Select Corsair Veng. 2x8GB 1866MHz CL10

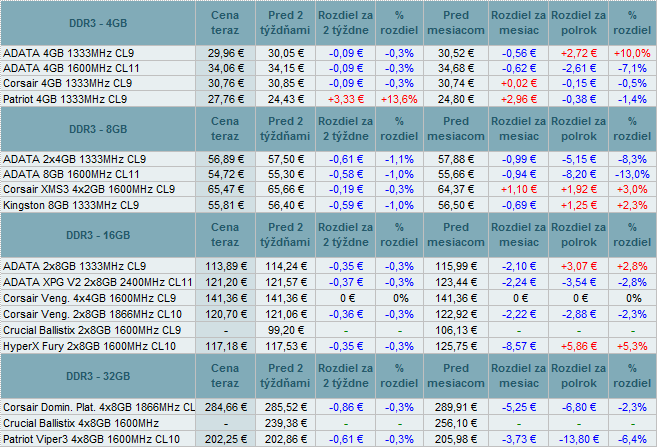328,314
